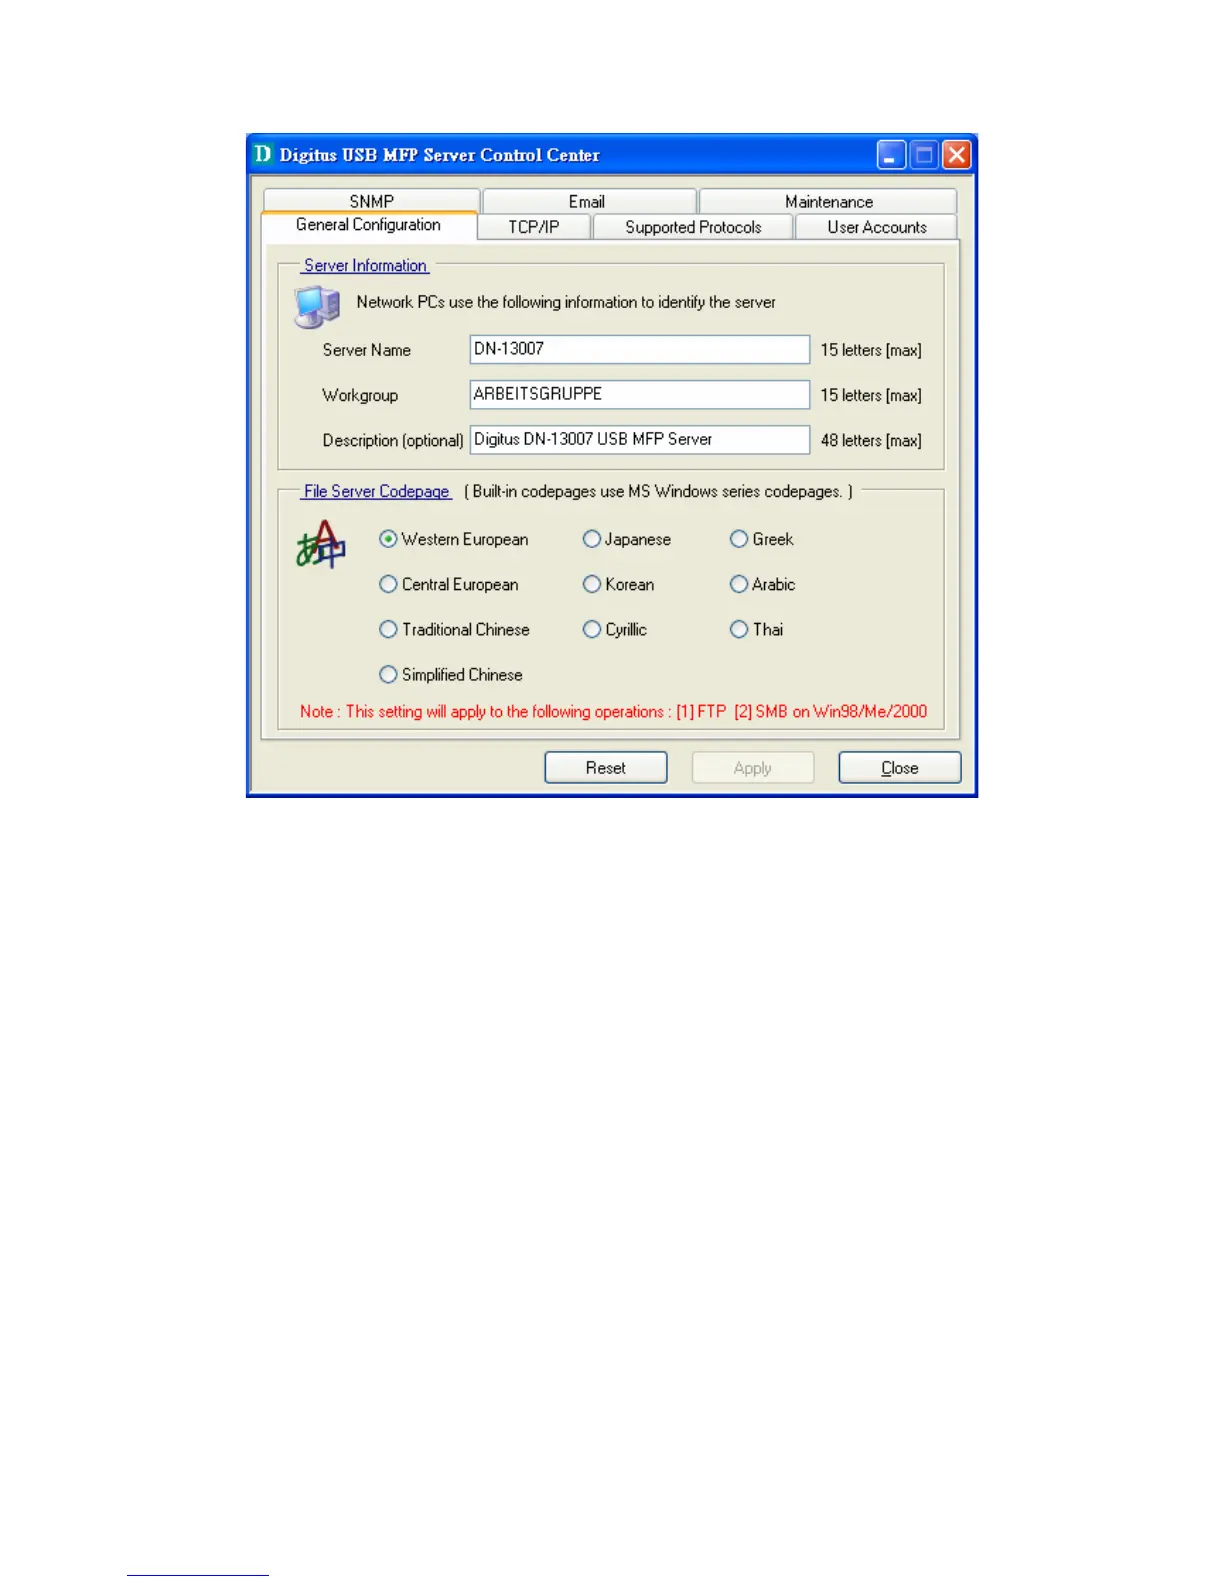1224x1584 pixels.
Task: Switch to Supported Protocols tab
Action: click(x=694, y=227)
